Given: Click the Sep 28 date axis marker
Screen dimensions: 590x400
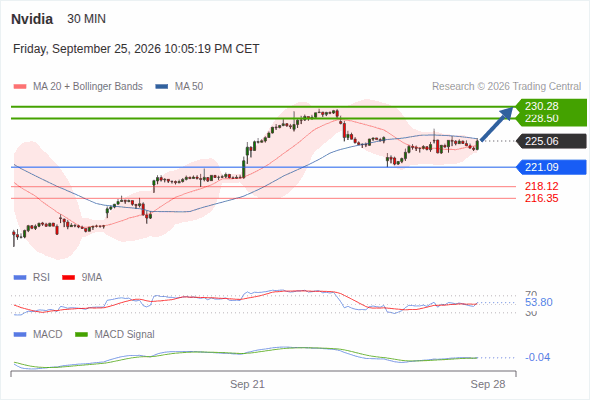Looking at the screenshot, I should (488, 384).
